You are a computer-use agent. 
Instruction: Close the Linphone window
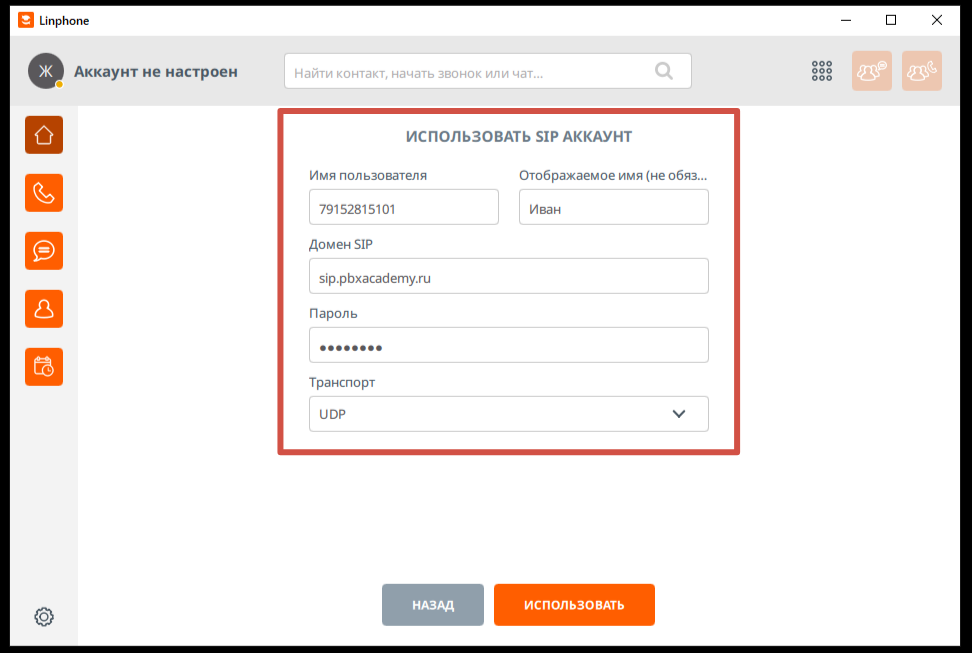tap(937, 20)
